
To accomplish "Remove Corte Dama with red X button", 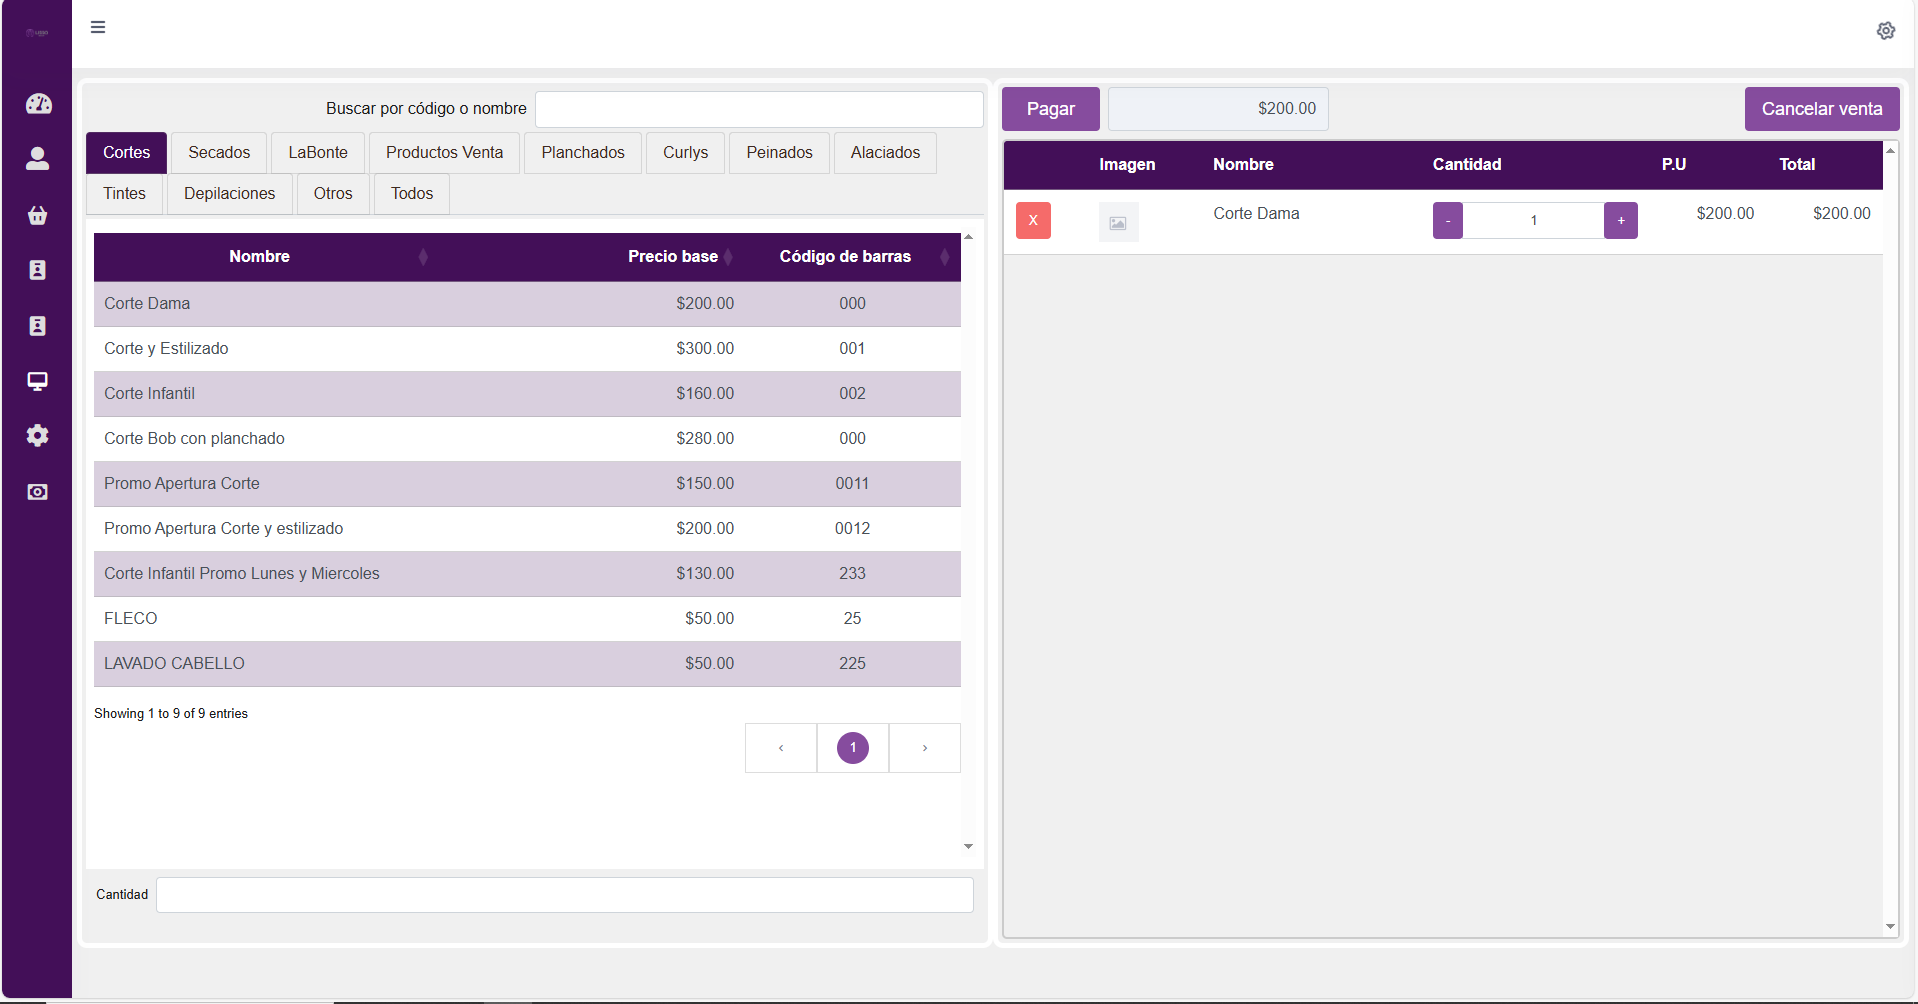I will click(x=1033, y=220).
